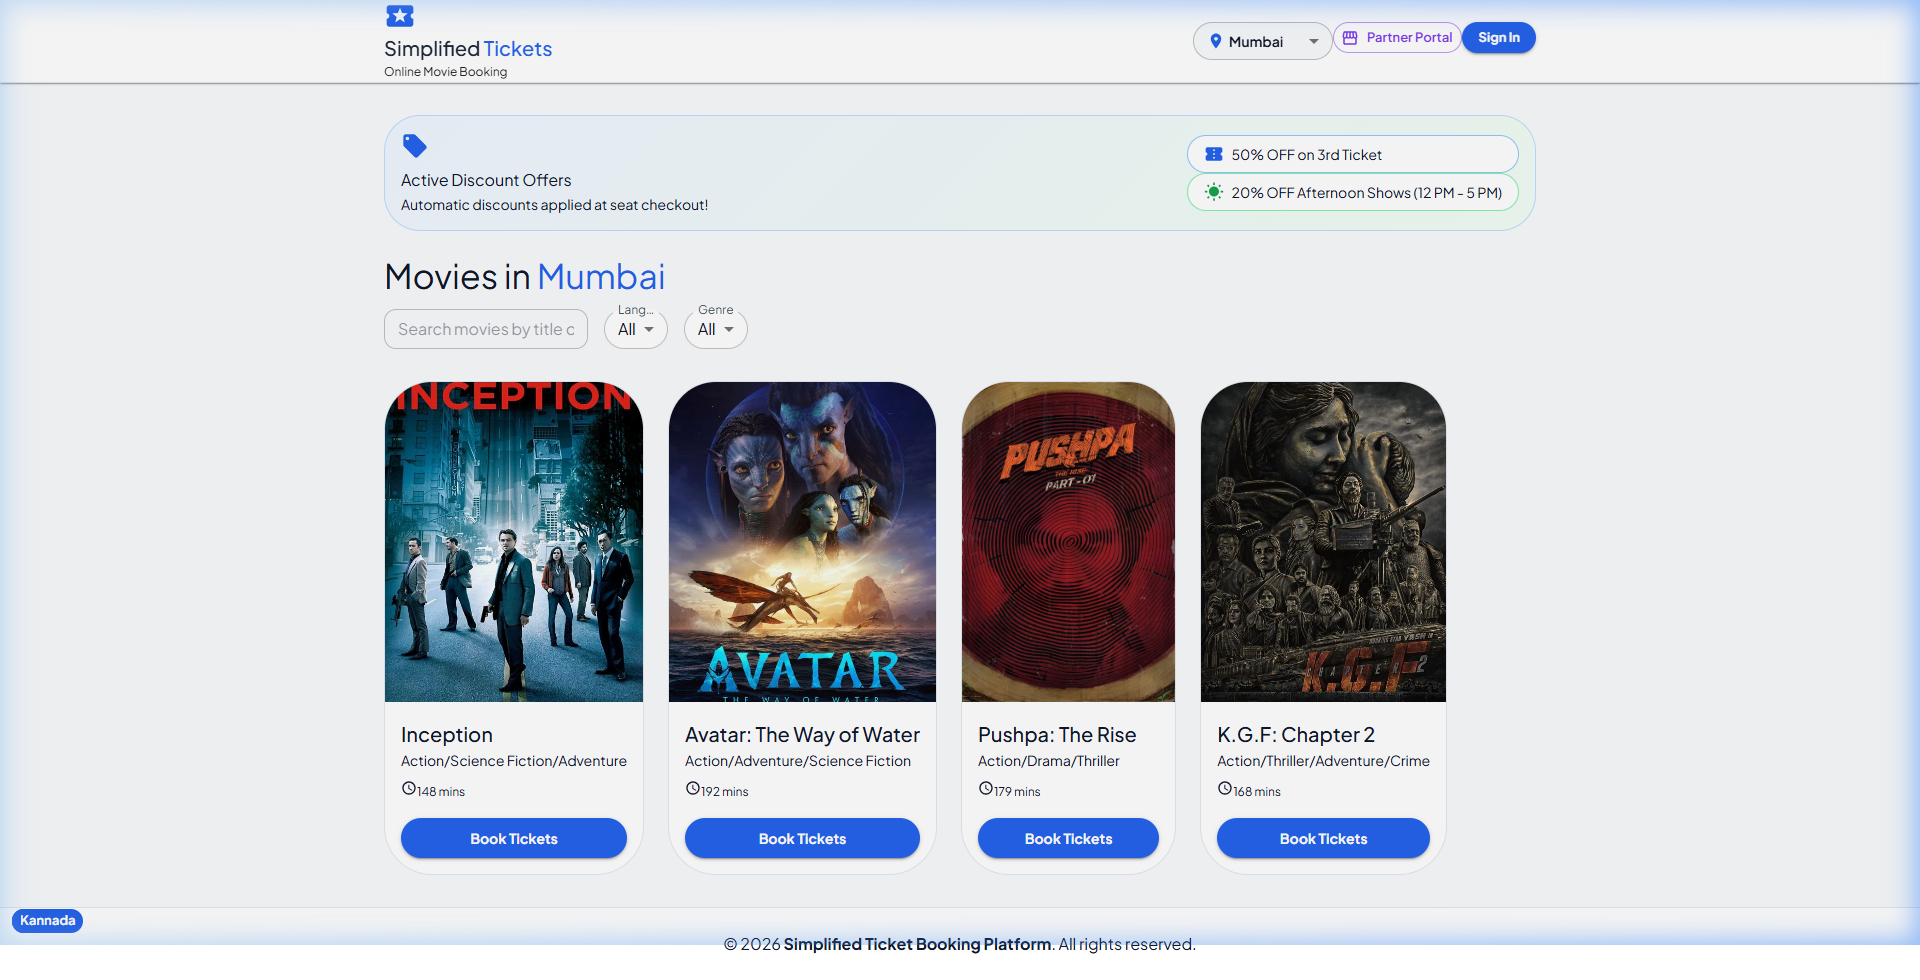The width and height of the screenshot is (1920, 980).
Task: Click the Avatar: The Way of Water title
Action: 802,735
